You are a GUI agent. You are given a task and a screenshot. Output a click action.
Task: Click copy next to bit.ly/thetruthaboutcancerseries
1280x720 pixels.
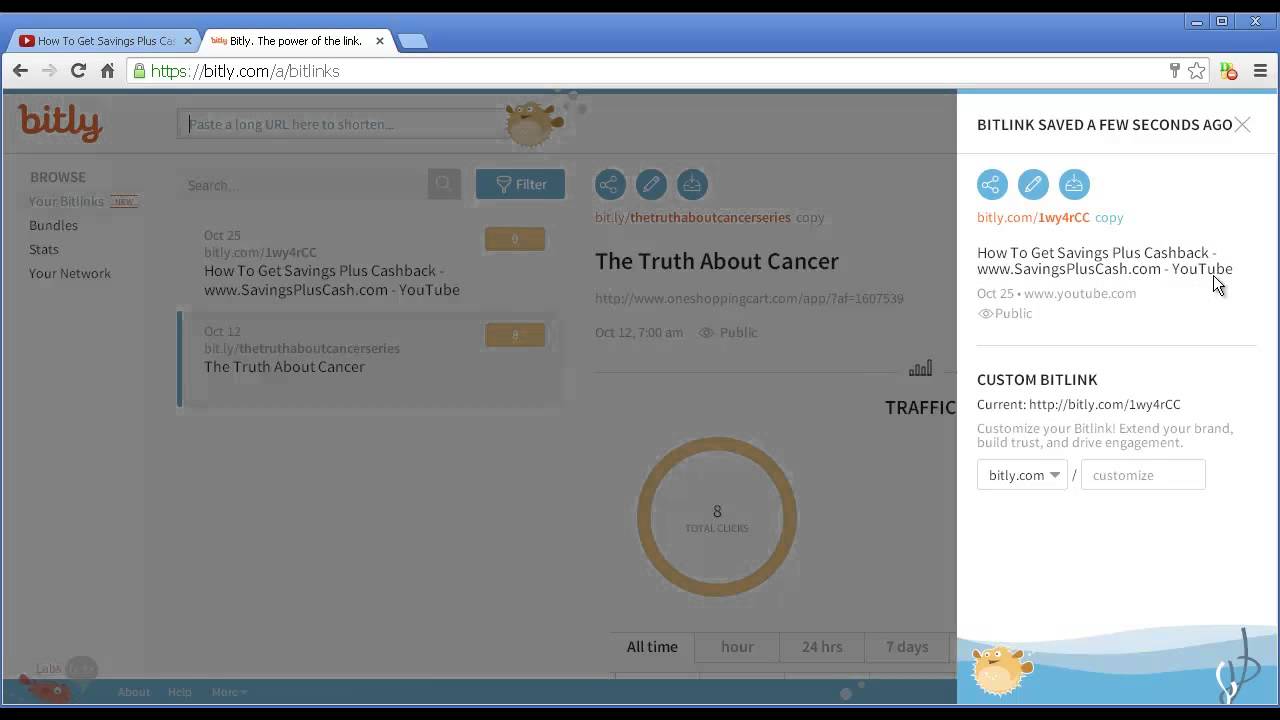pos(810,217)
